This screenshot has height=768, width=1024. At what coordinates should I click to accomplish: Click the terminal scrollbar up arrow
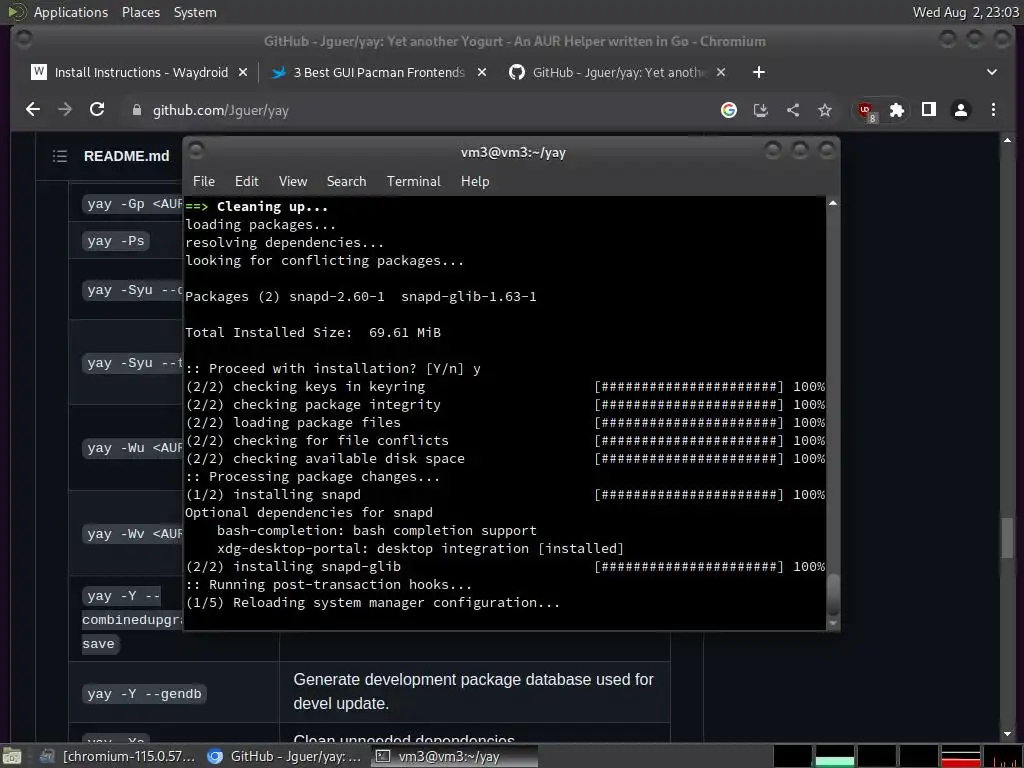833,204
